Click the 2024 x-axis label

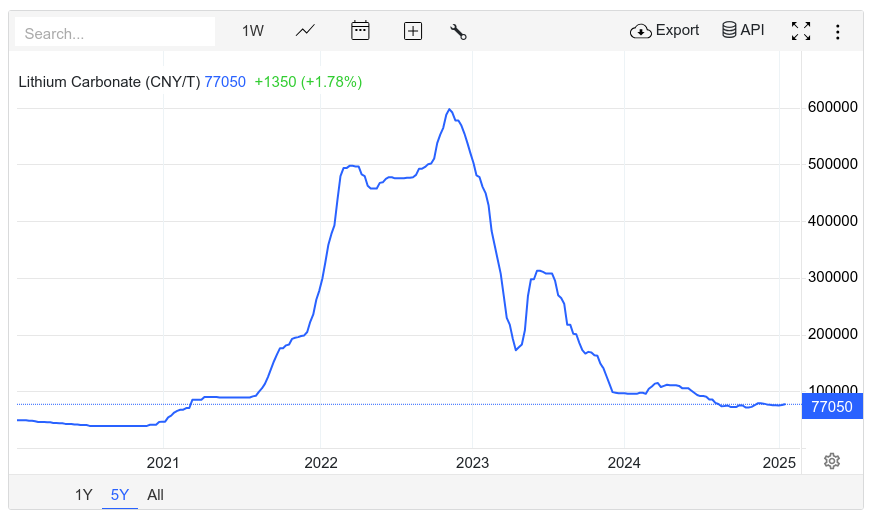coord(624,463)
